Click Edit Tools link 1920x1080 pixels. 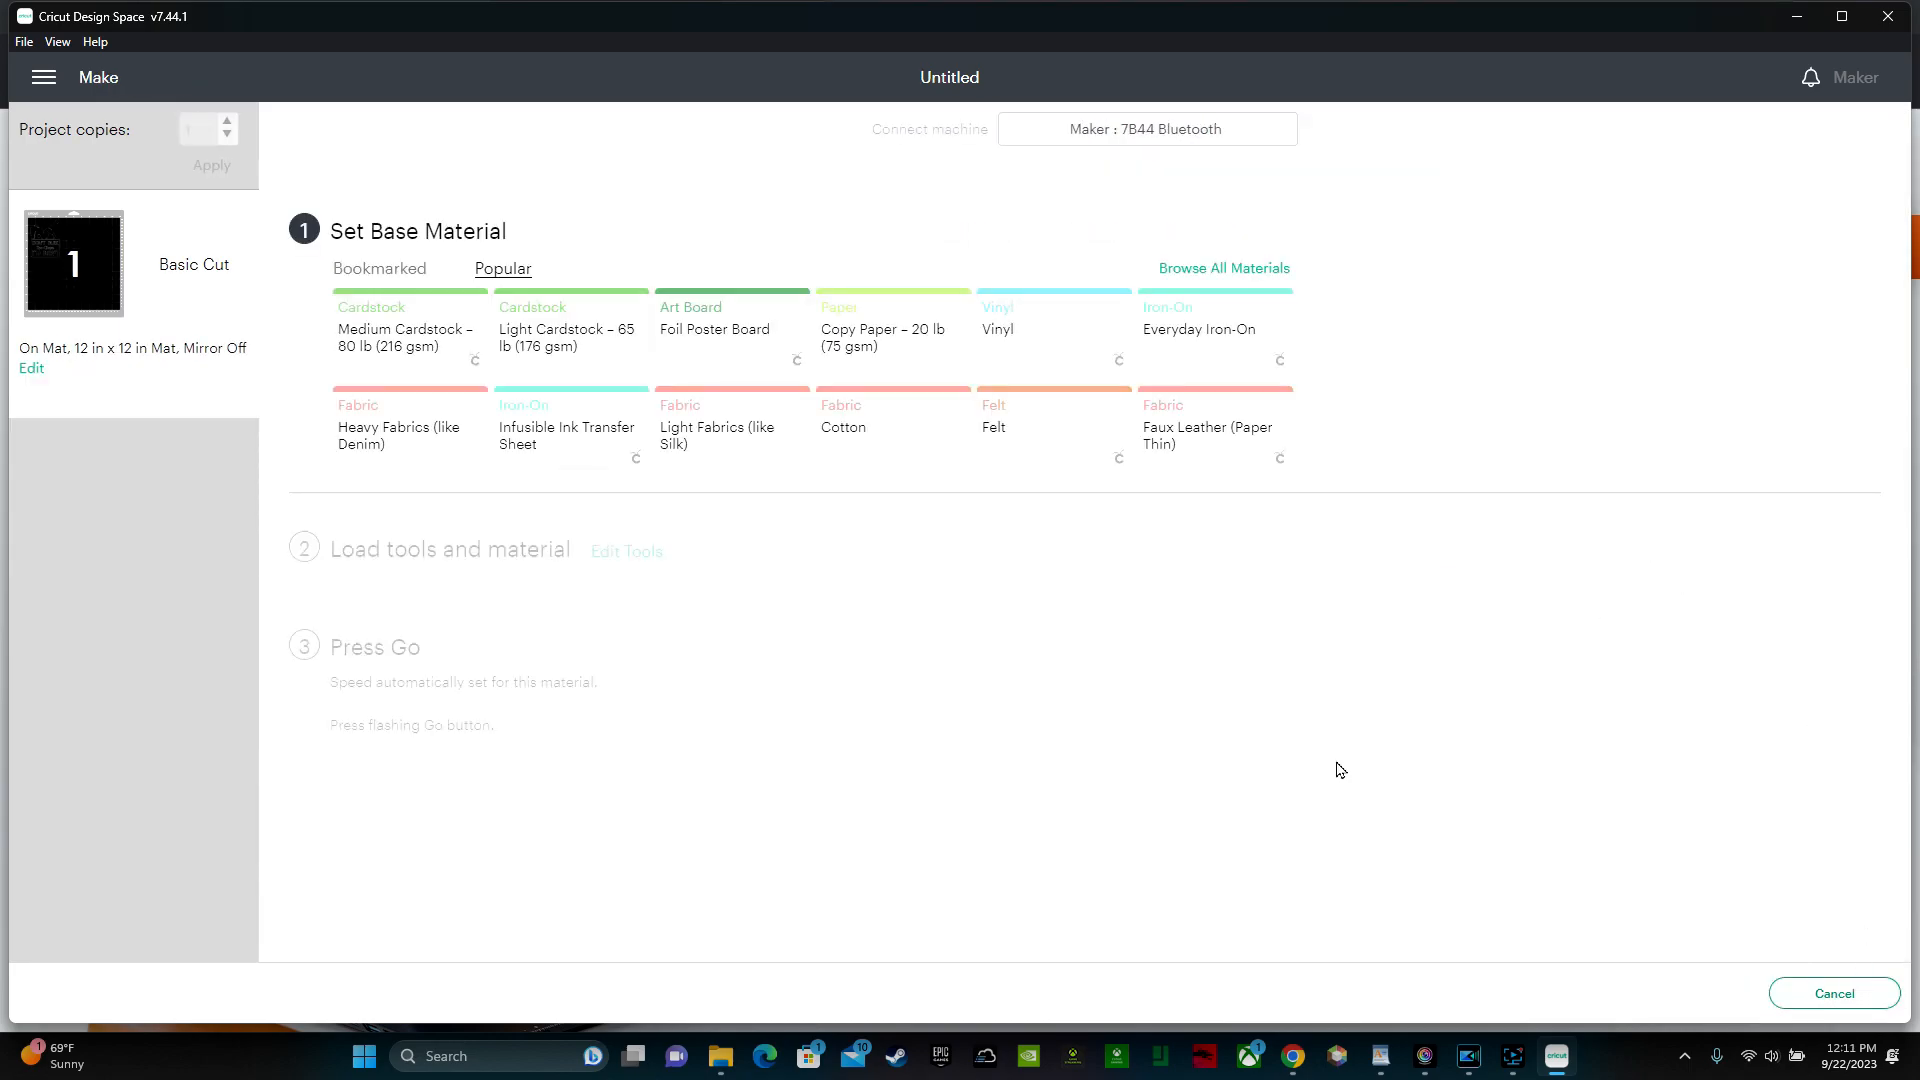[x=626, y=550]
